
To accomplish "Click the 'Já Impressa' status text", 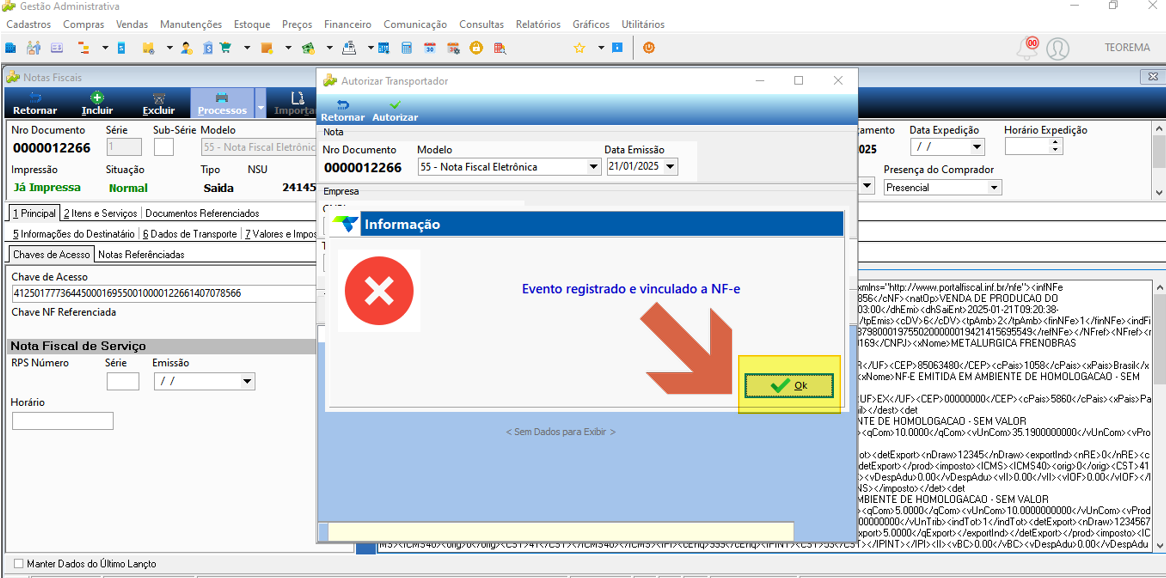I will tap(47, 187).
